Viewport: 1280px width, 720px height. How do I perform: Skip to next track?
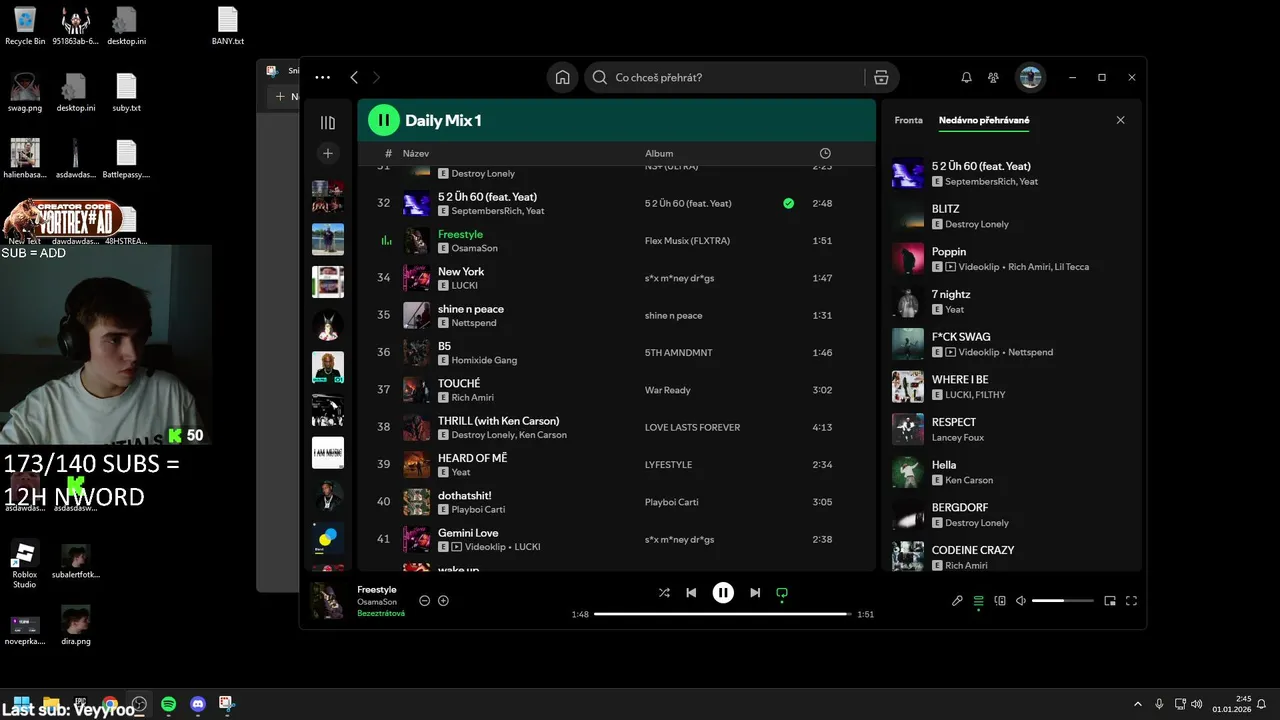click(755, 593)
